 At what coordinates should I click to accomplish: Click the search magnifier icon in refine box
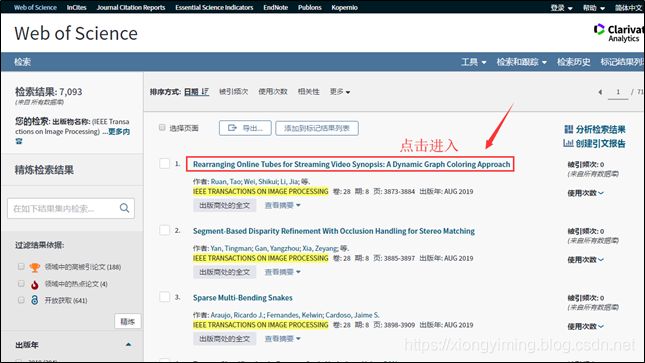[x=124, y=208]
